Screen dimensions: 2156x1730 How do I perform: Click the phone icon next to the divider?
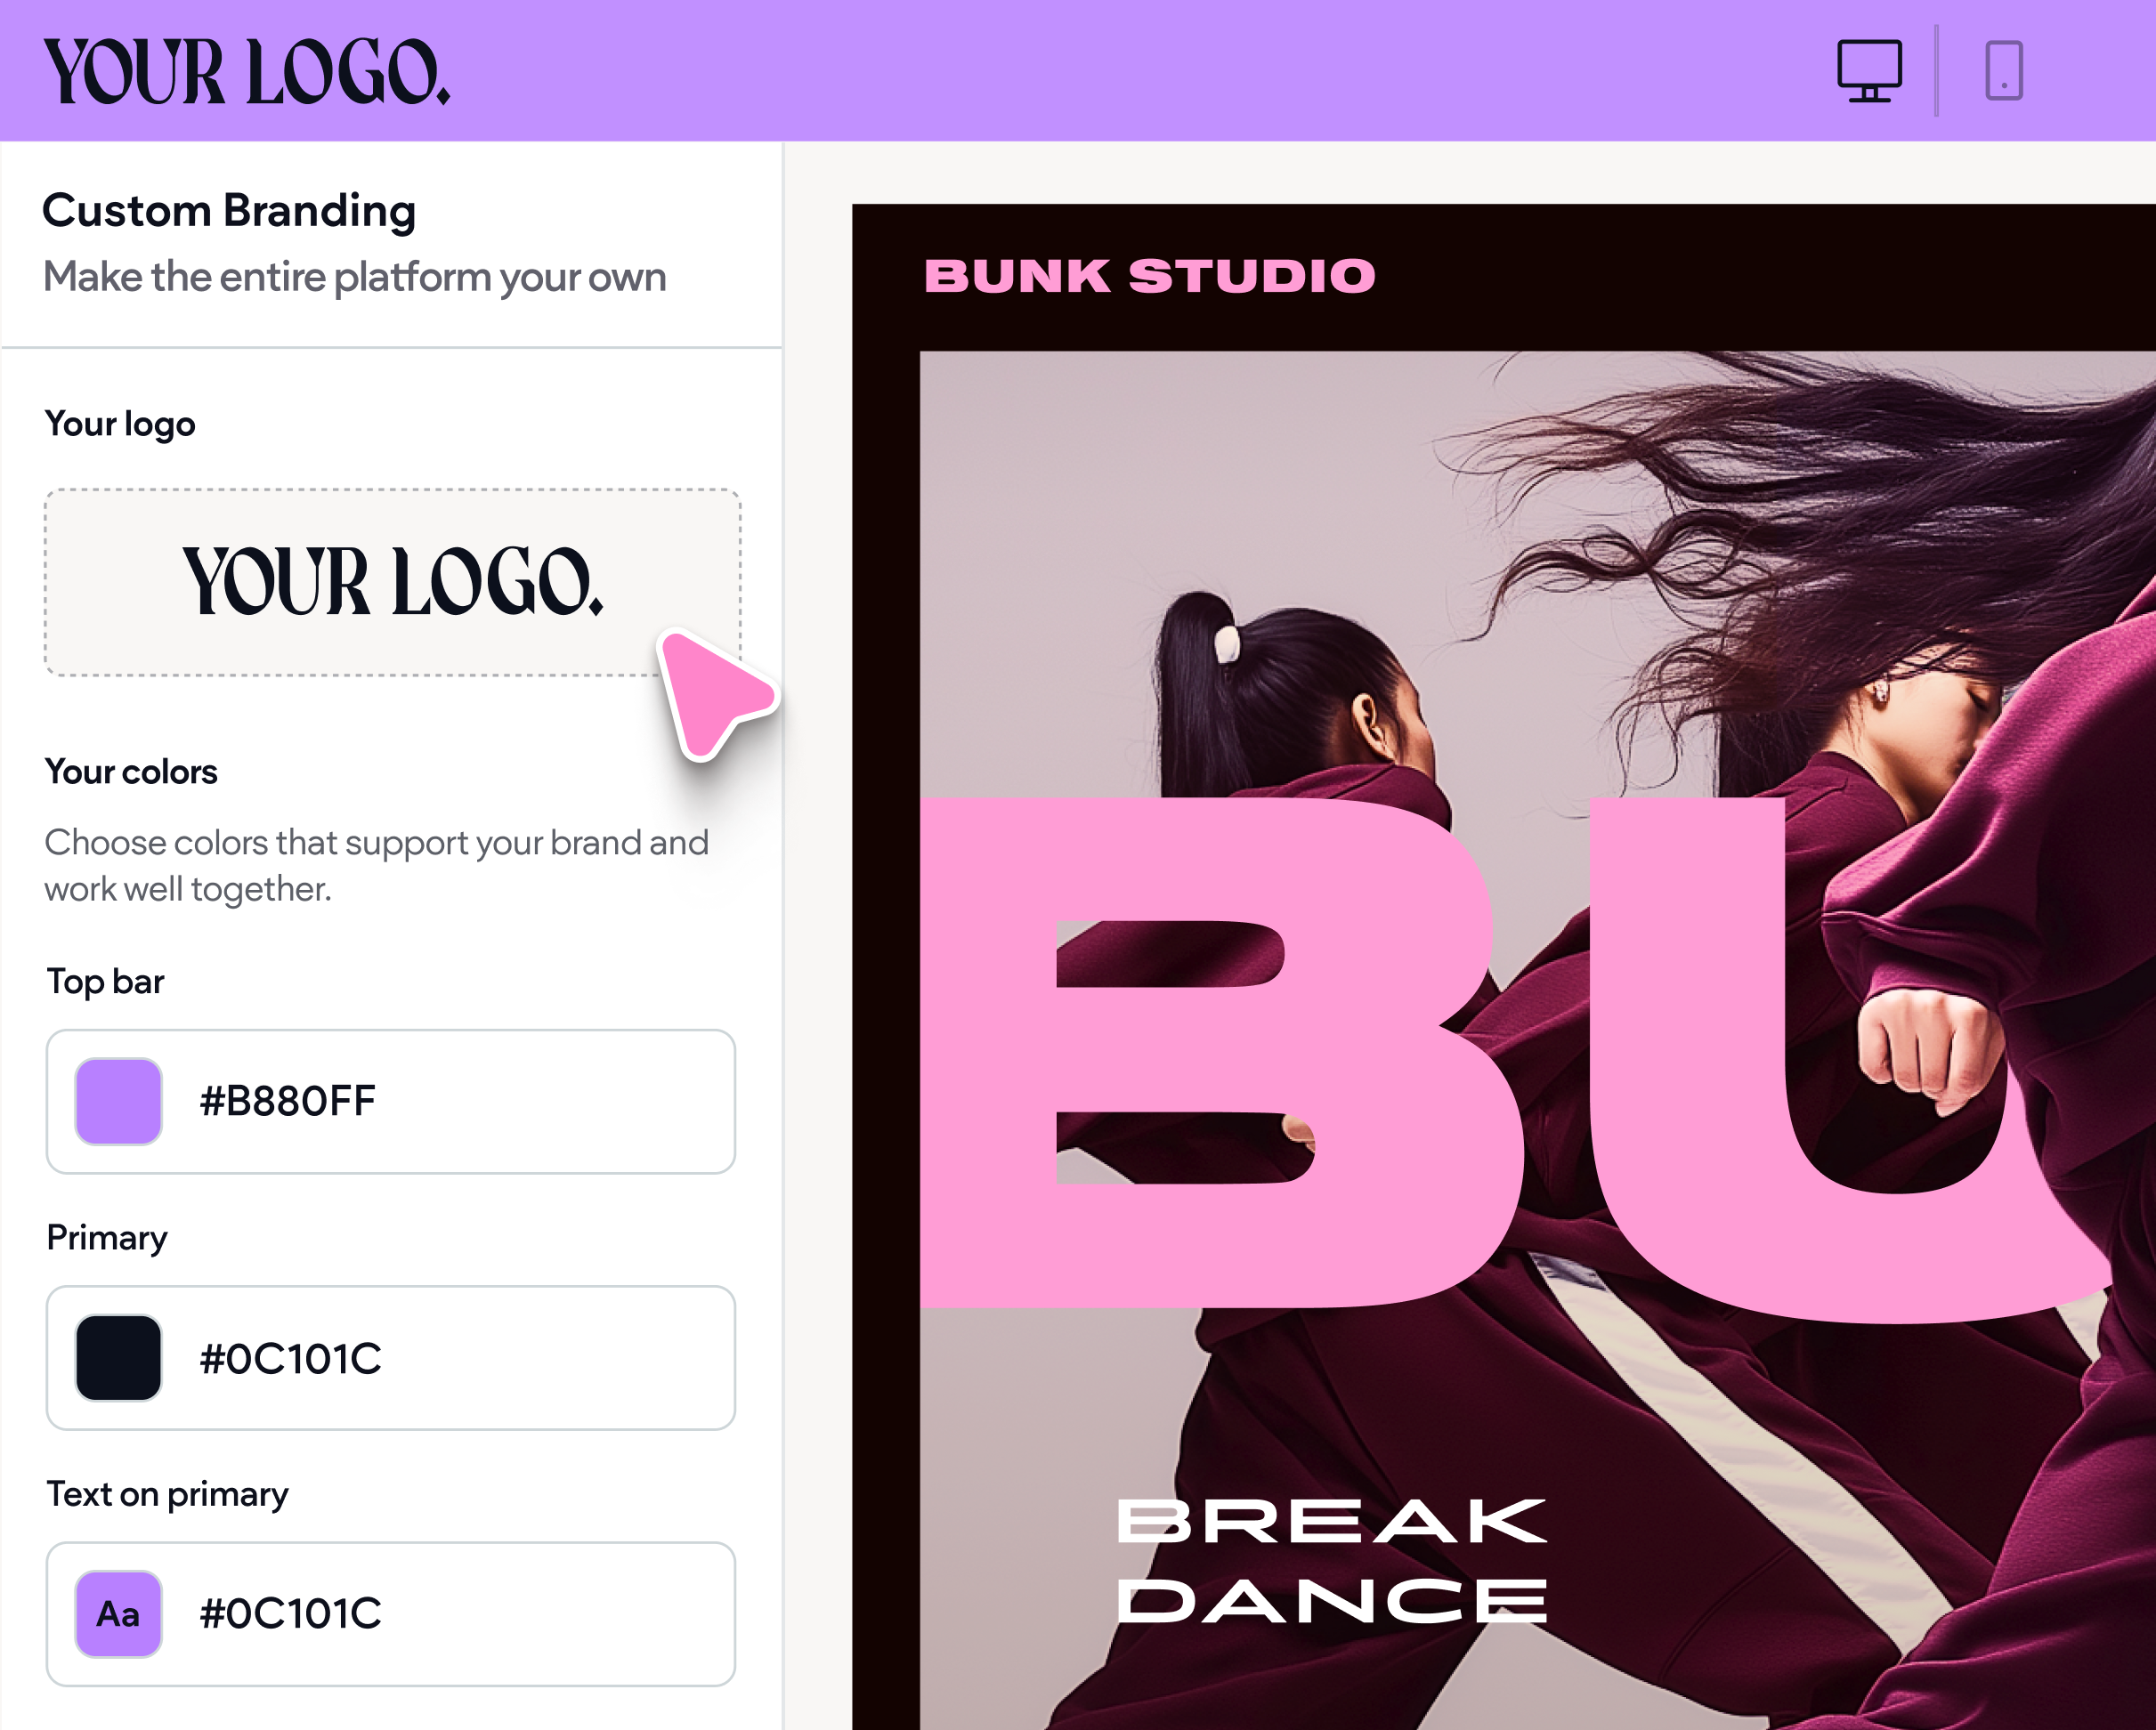pyautogui.click(x=2003, y=72)
